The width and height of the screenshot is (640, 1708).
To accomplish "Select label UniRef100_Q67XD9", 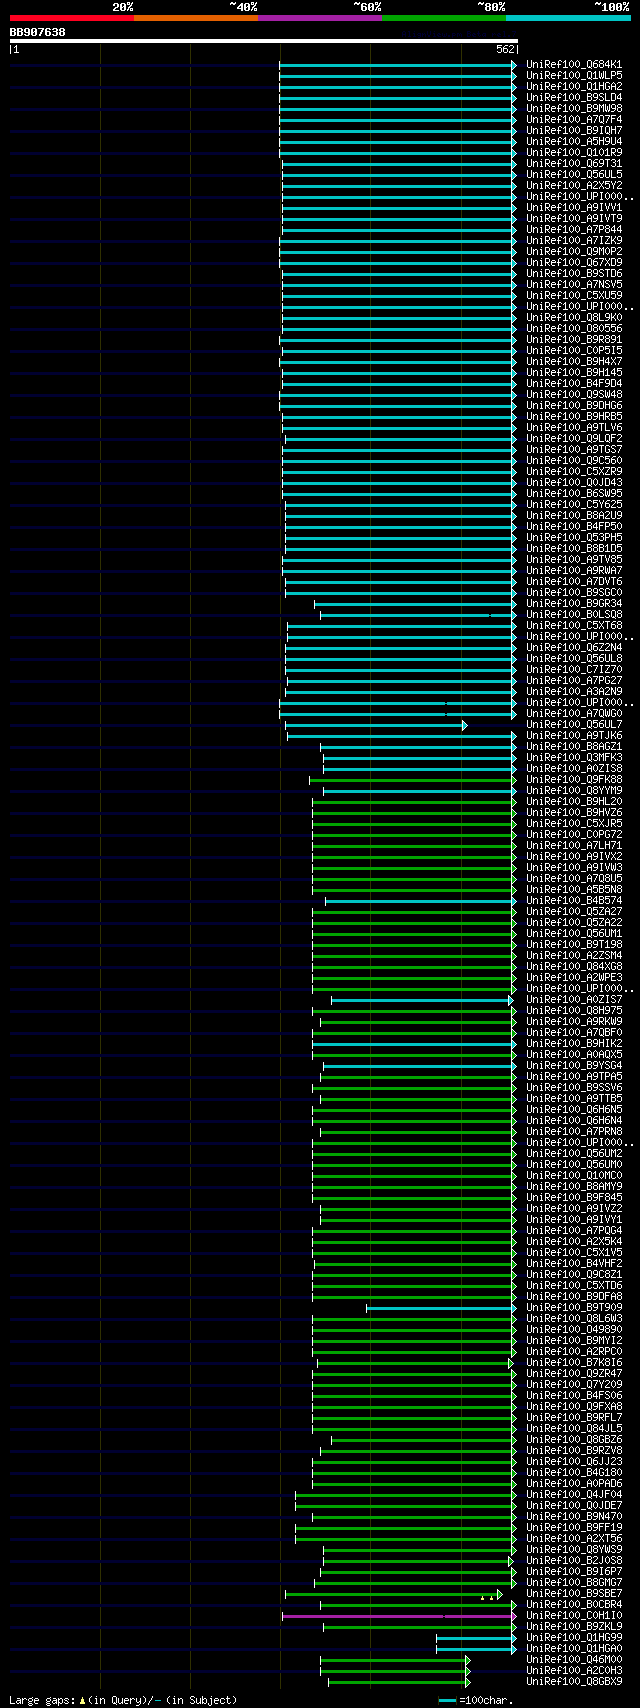I will (x=574, y=263).
